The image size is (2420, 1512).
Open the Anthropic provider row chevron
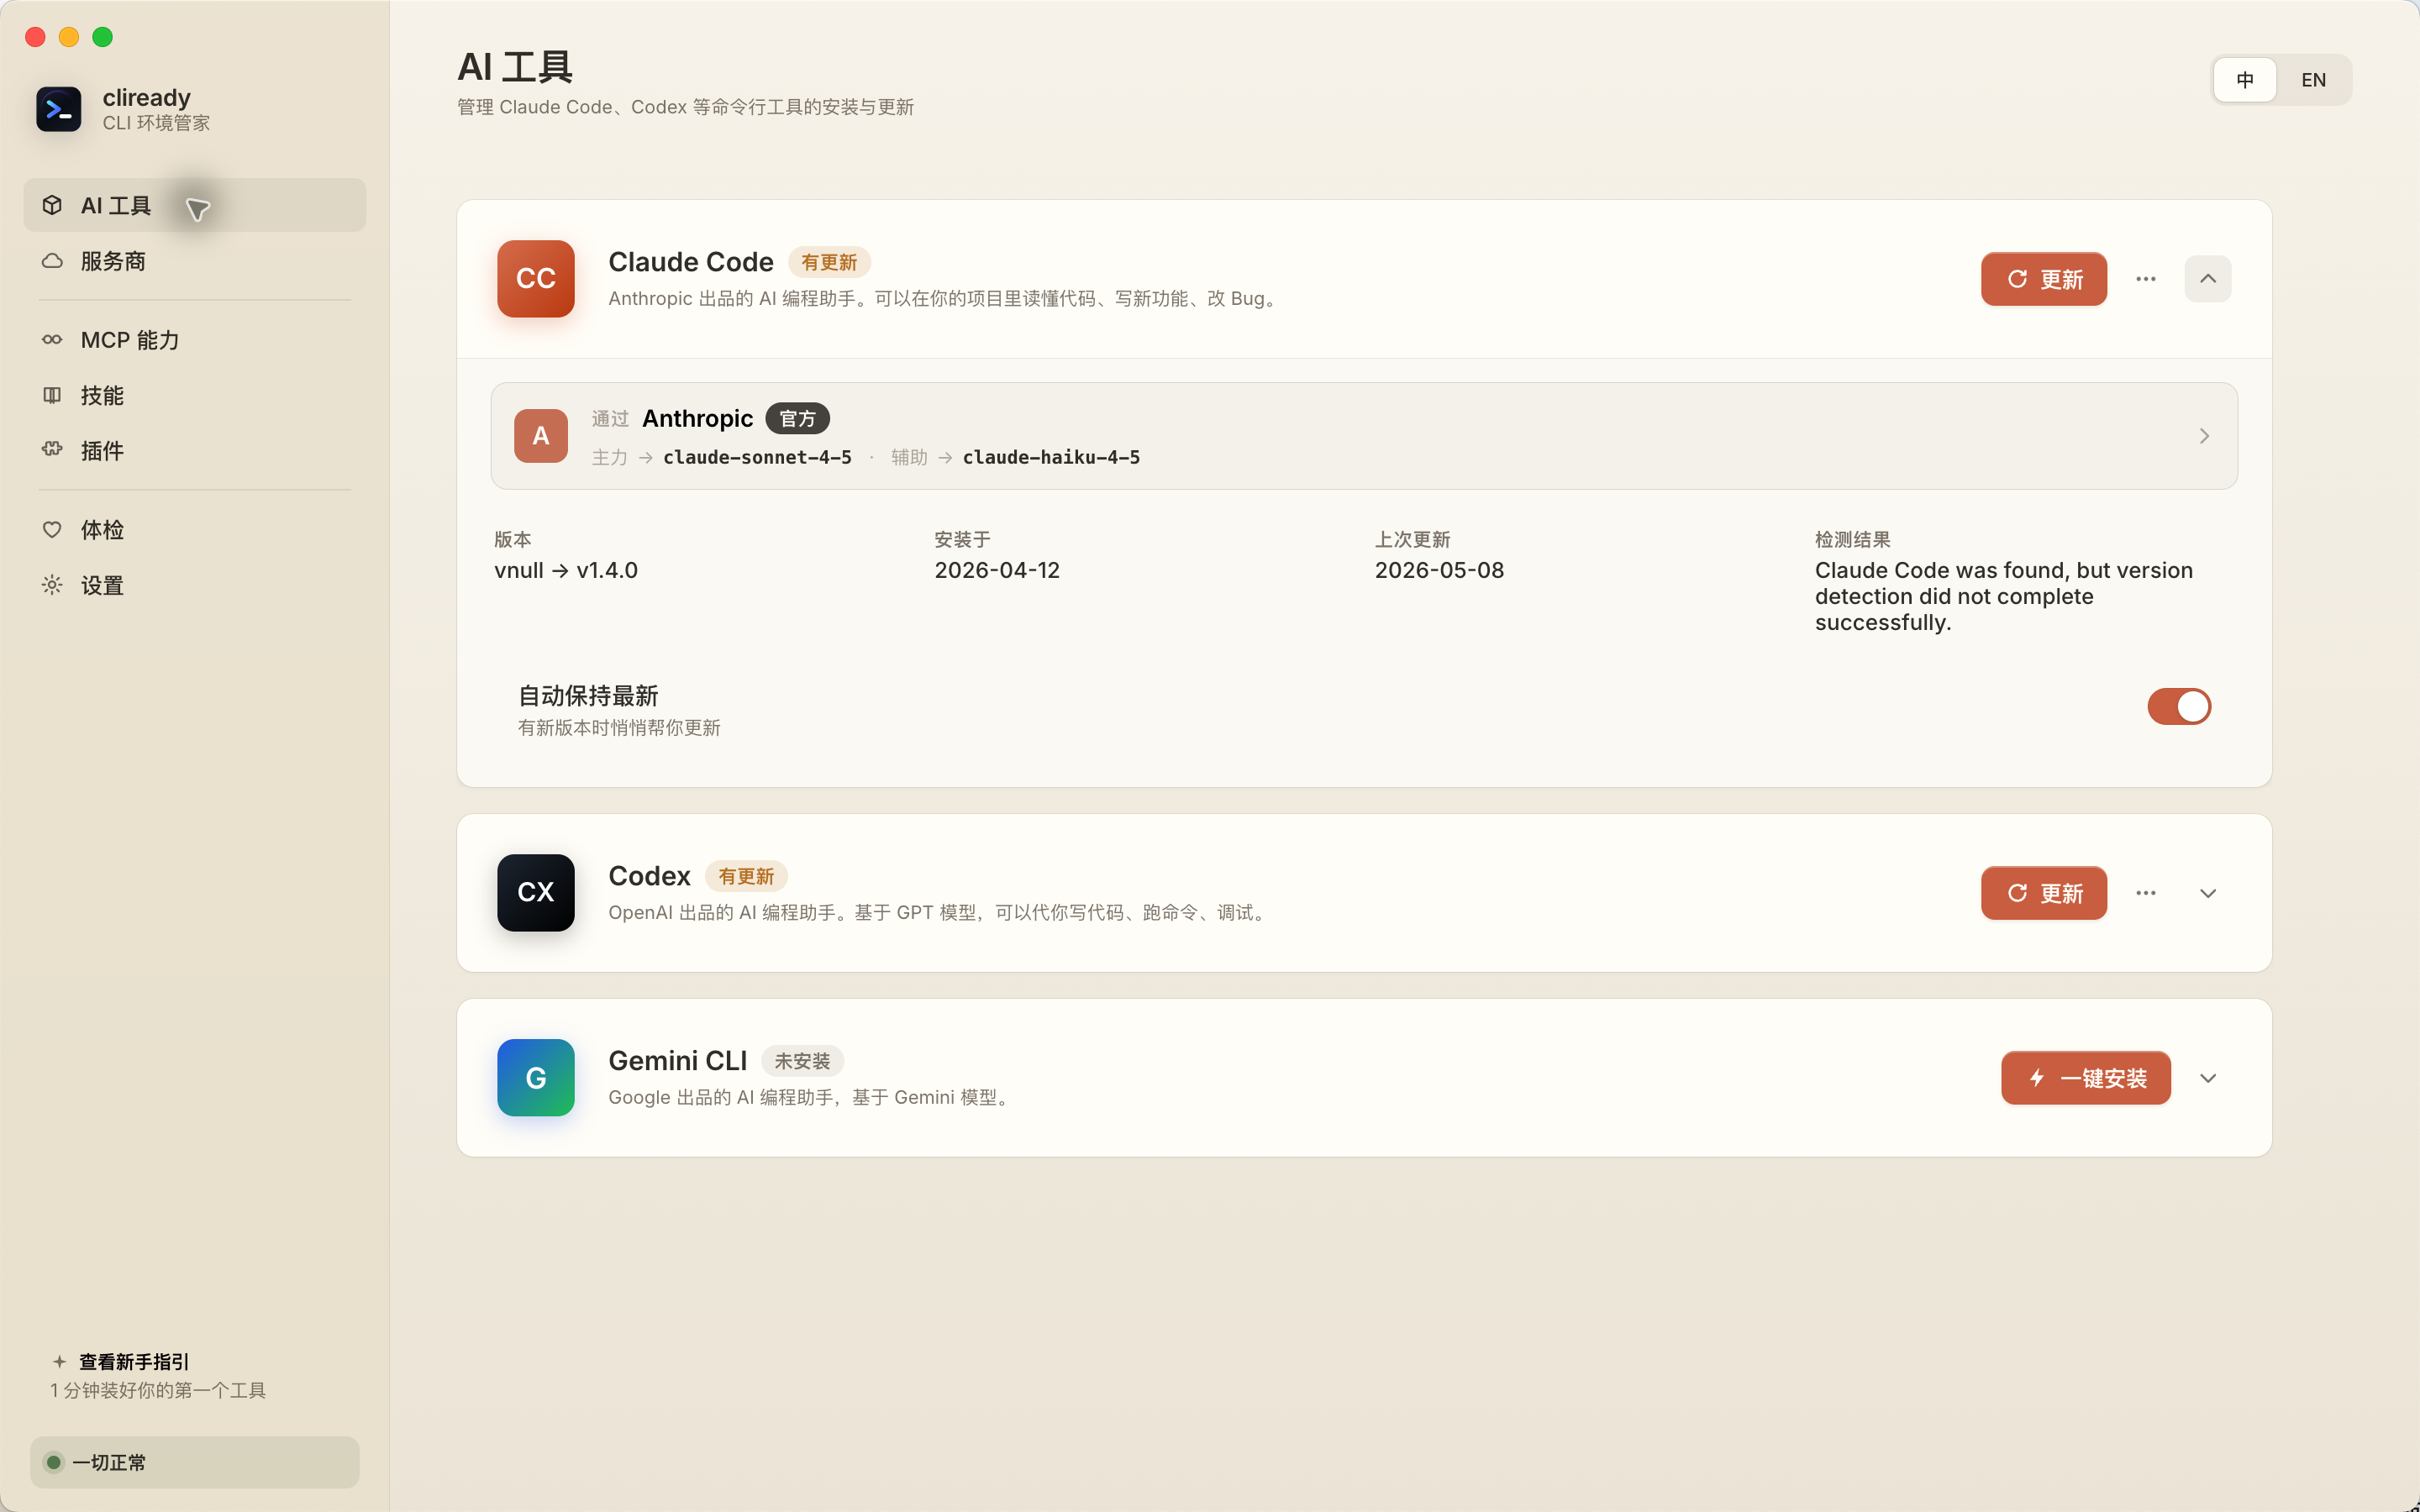(2204, 436)
